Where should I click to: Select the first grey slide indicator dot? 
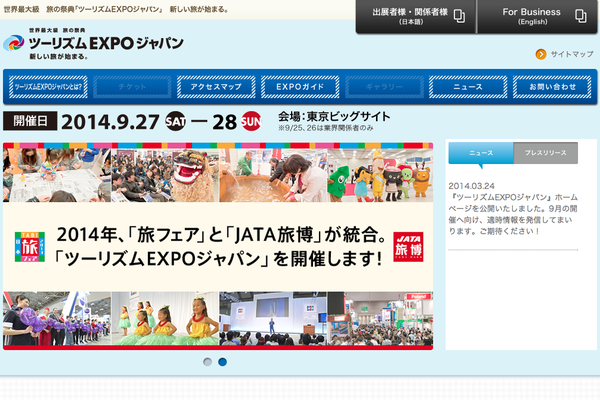pos(207,362)
